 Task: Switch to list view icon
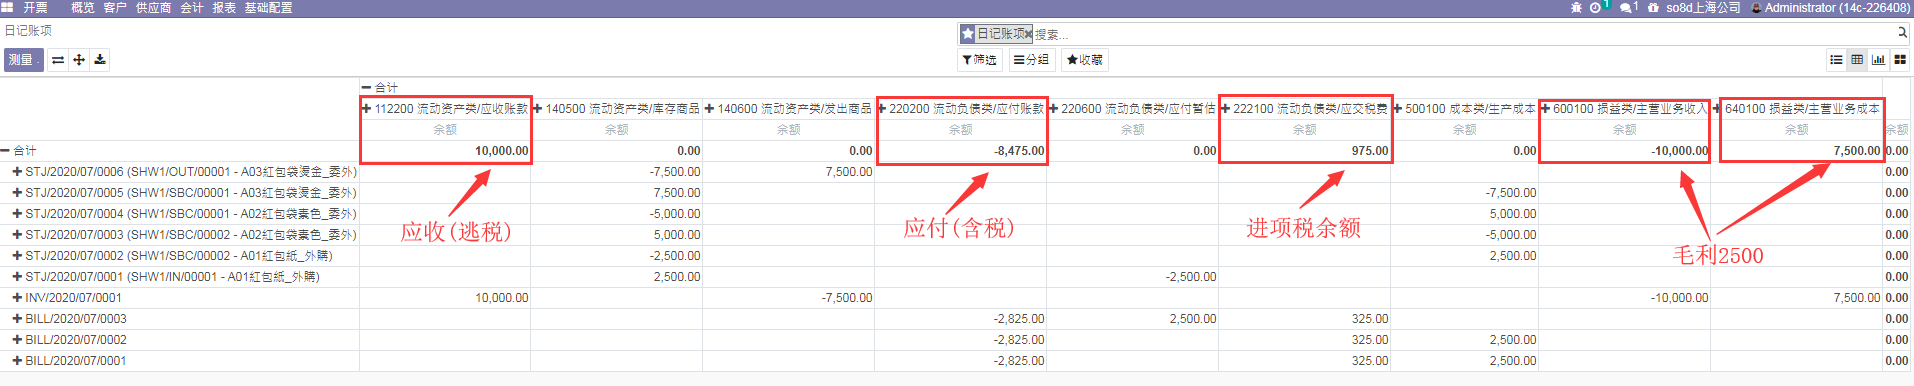[1836, 60]
